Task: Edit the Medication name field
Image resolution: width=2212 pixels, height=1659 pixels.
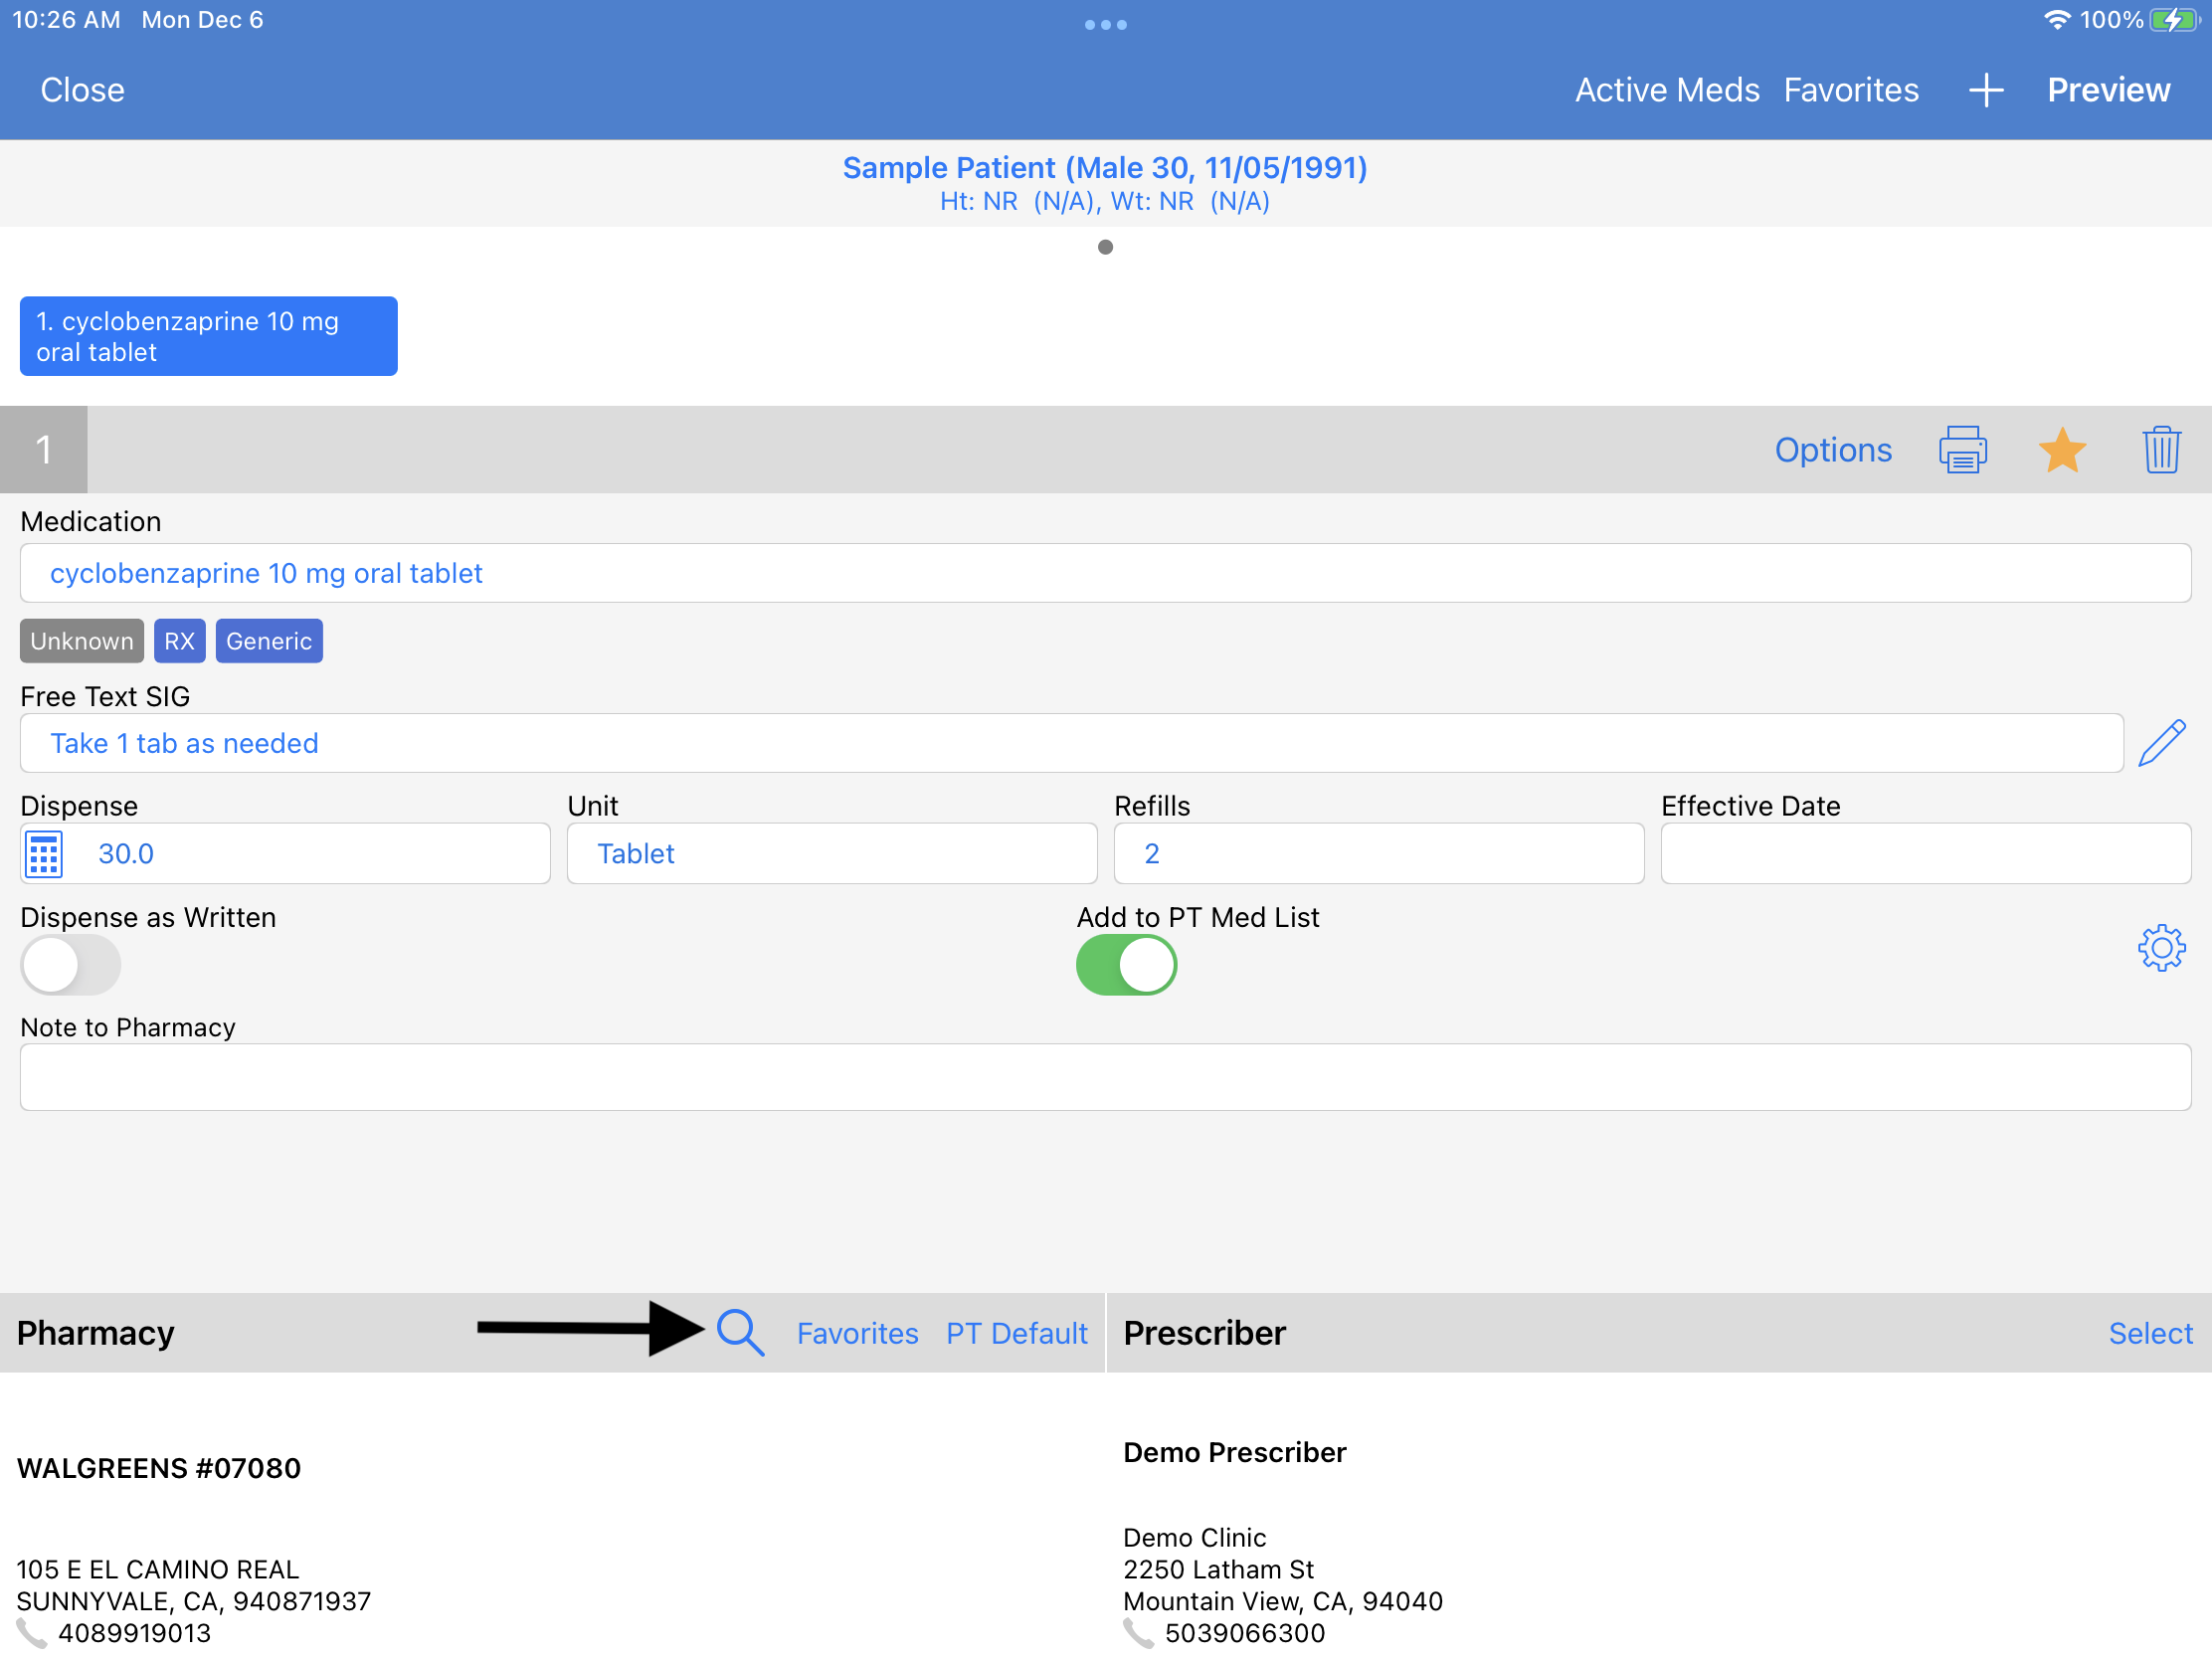Action: (1105, 573)
